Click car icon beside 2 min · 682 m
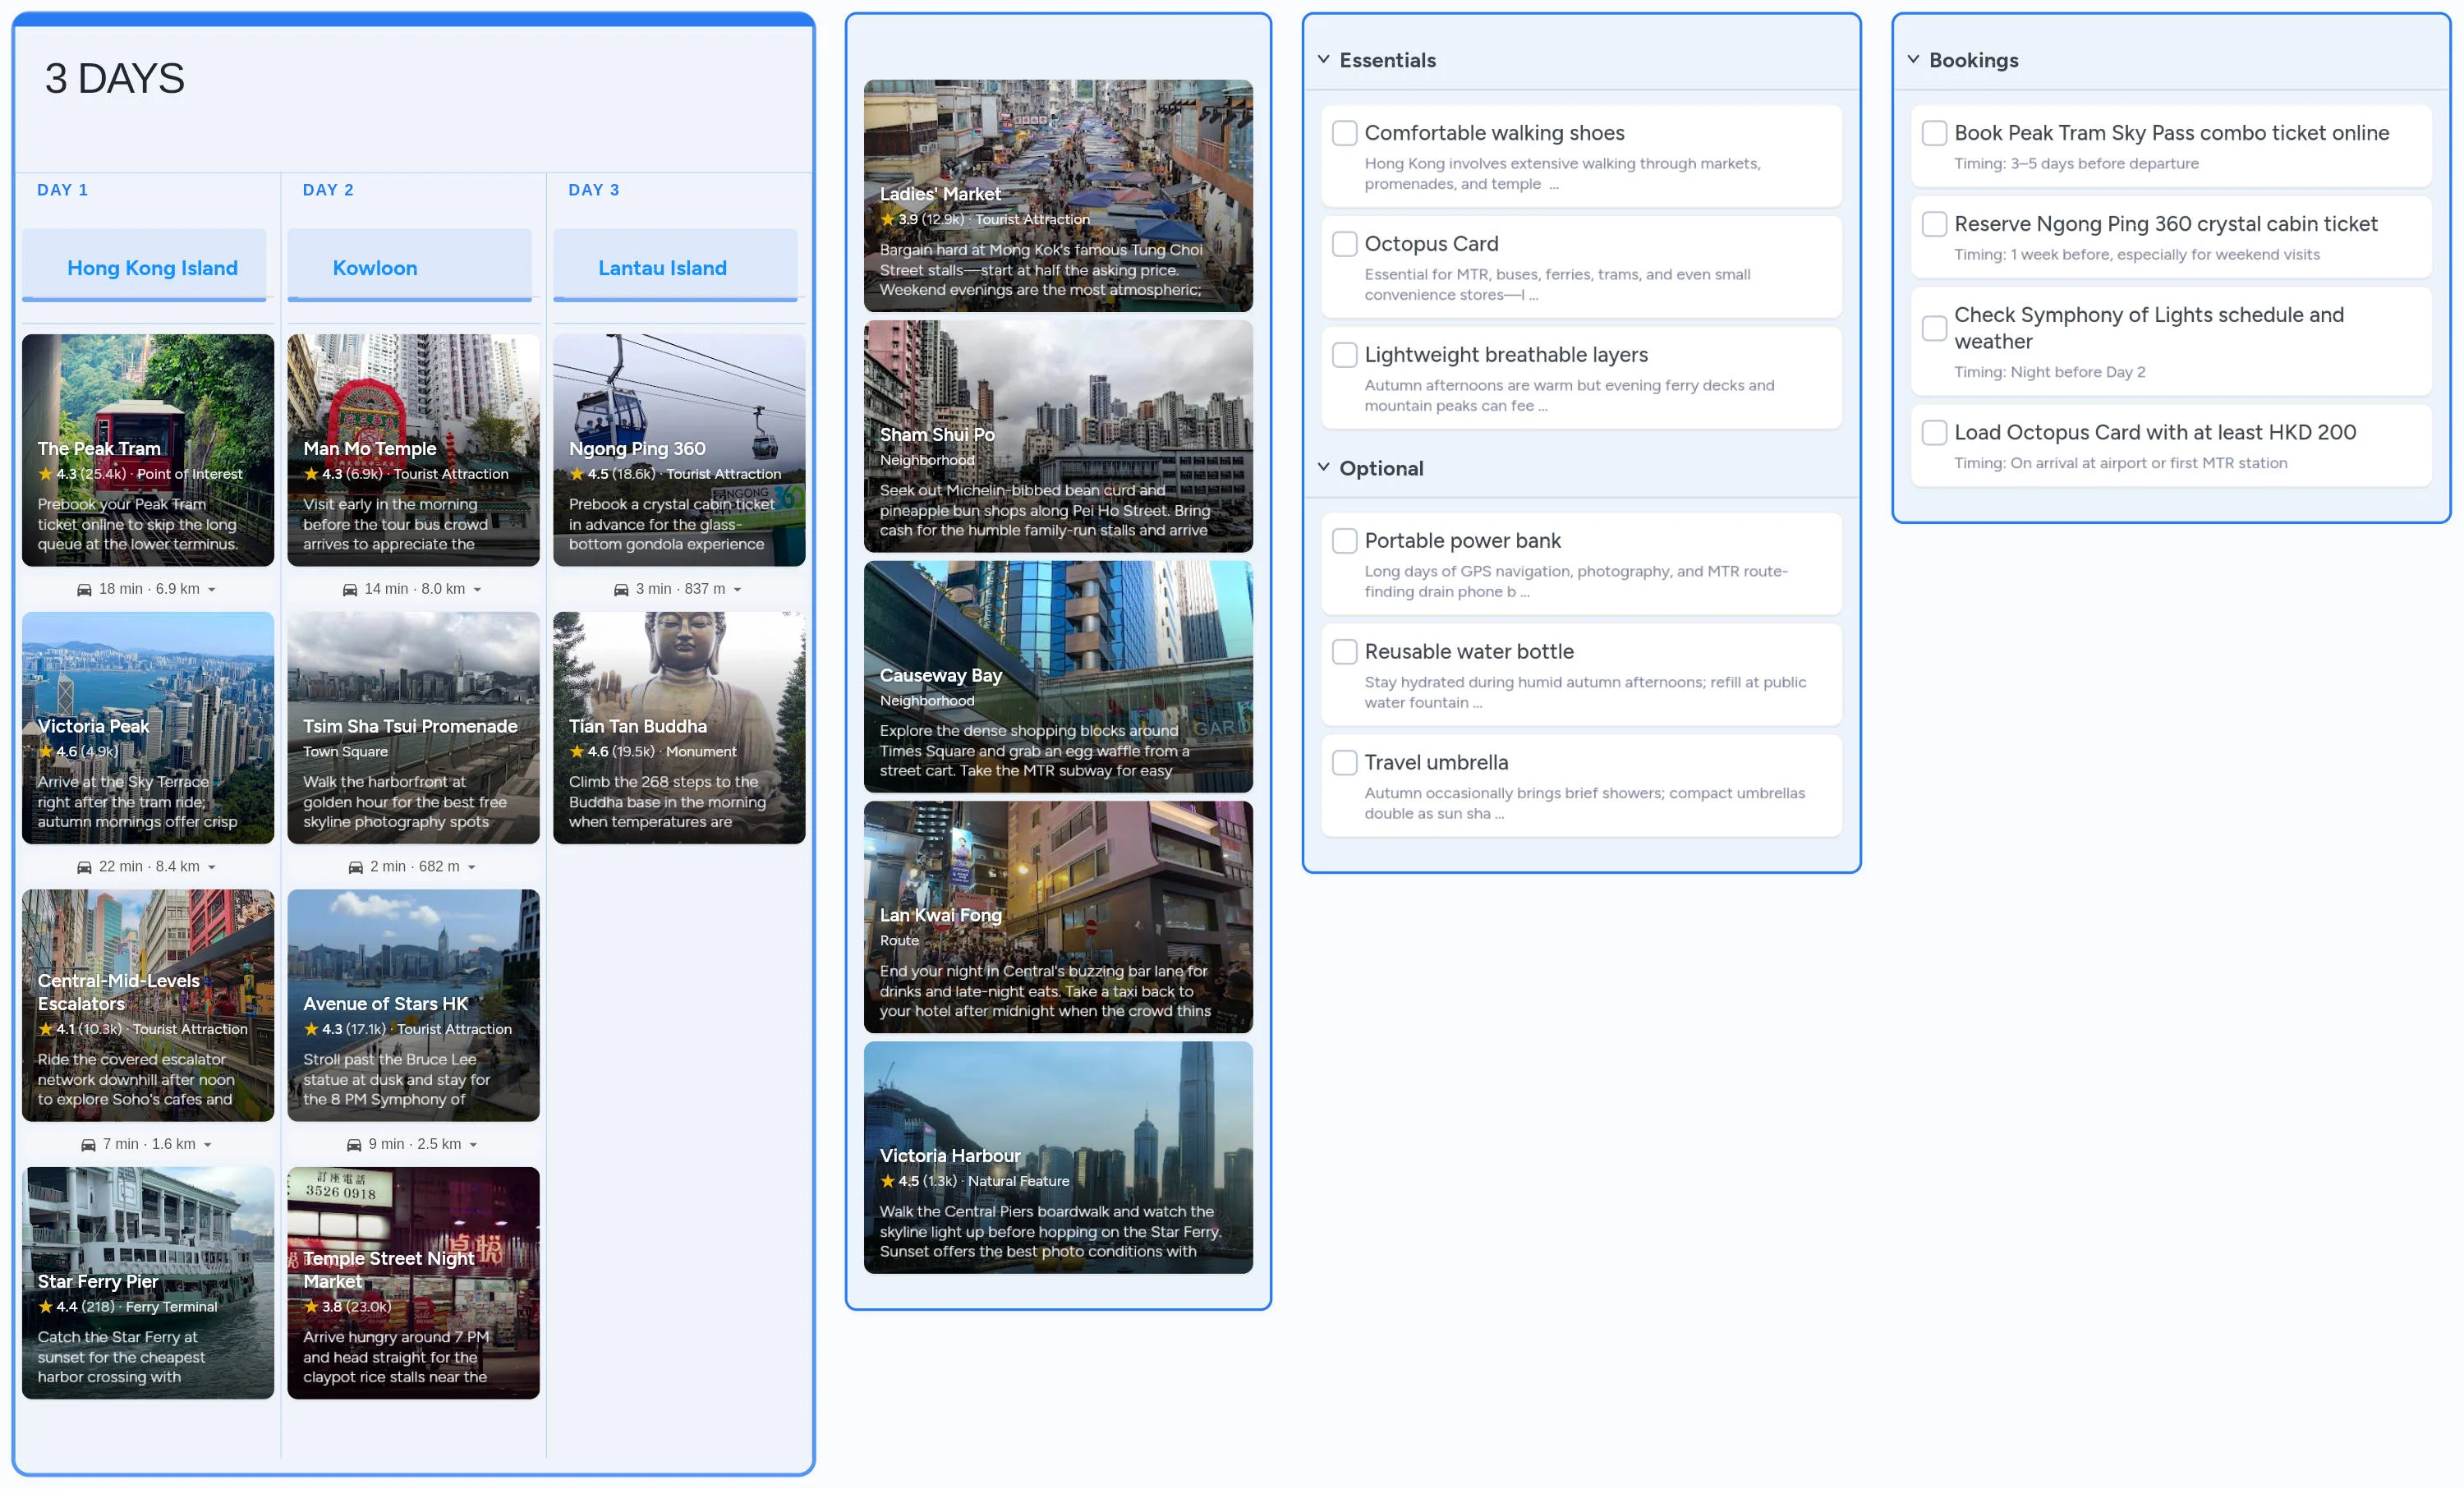Viewport: 2464px width, 1489px height. click(x=355, y=867)
